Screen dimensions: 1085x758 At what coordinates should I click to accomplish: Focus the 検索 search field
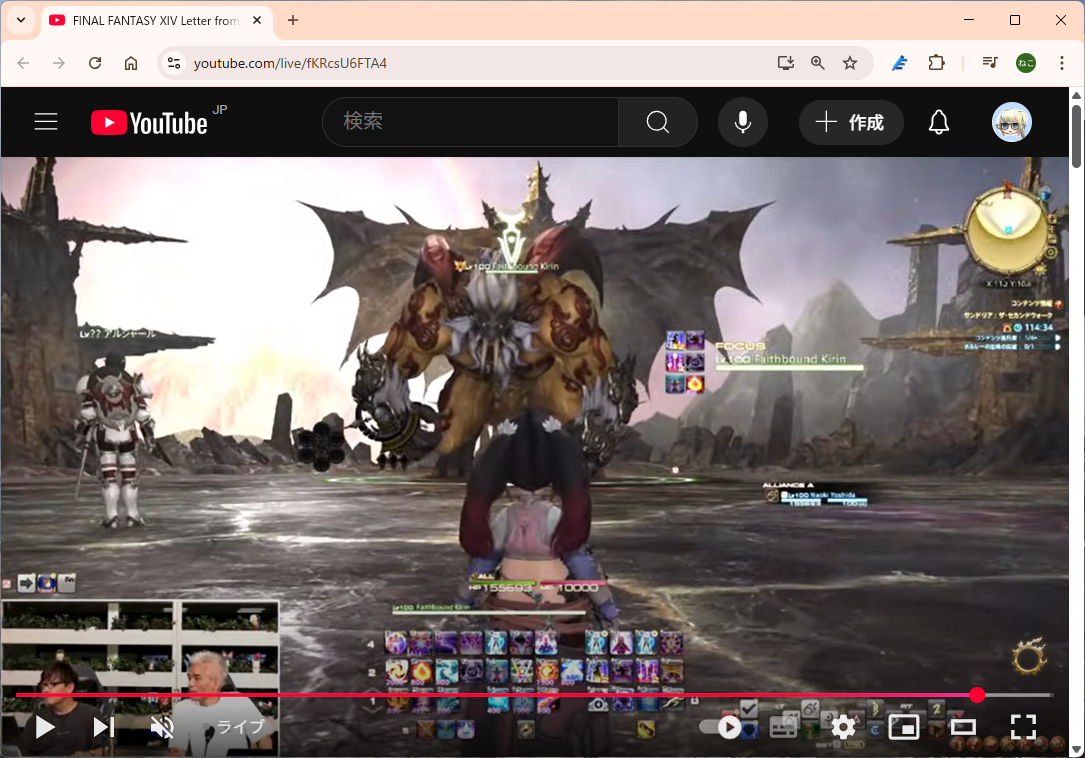click(471, 122)
